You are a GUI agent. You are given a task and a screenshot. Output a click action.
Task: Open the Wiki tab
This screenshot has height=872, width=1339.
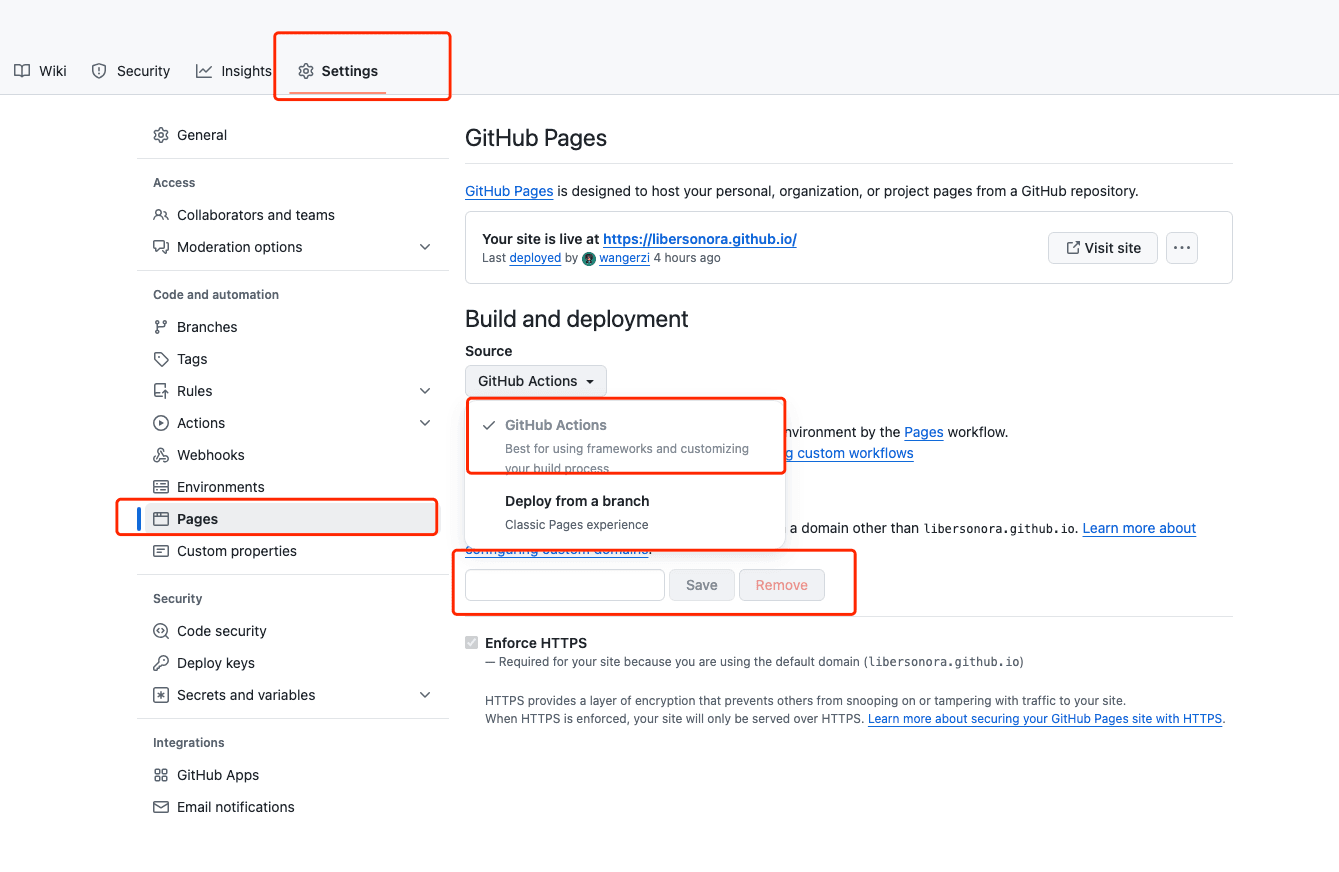(x=40, y=71)
